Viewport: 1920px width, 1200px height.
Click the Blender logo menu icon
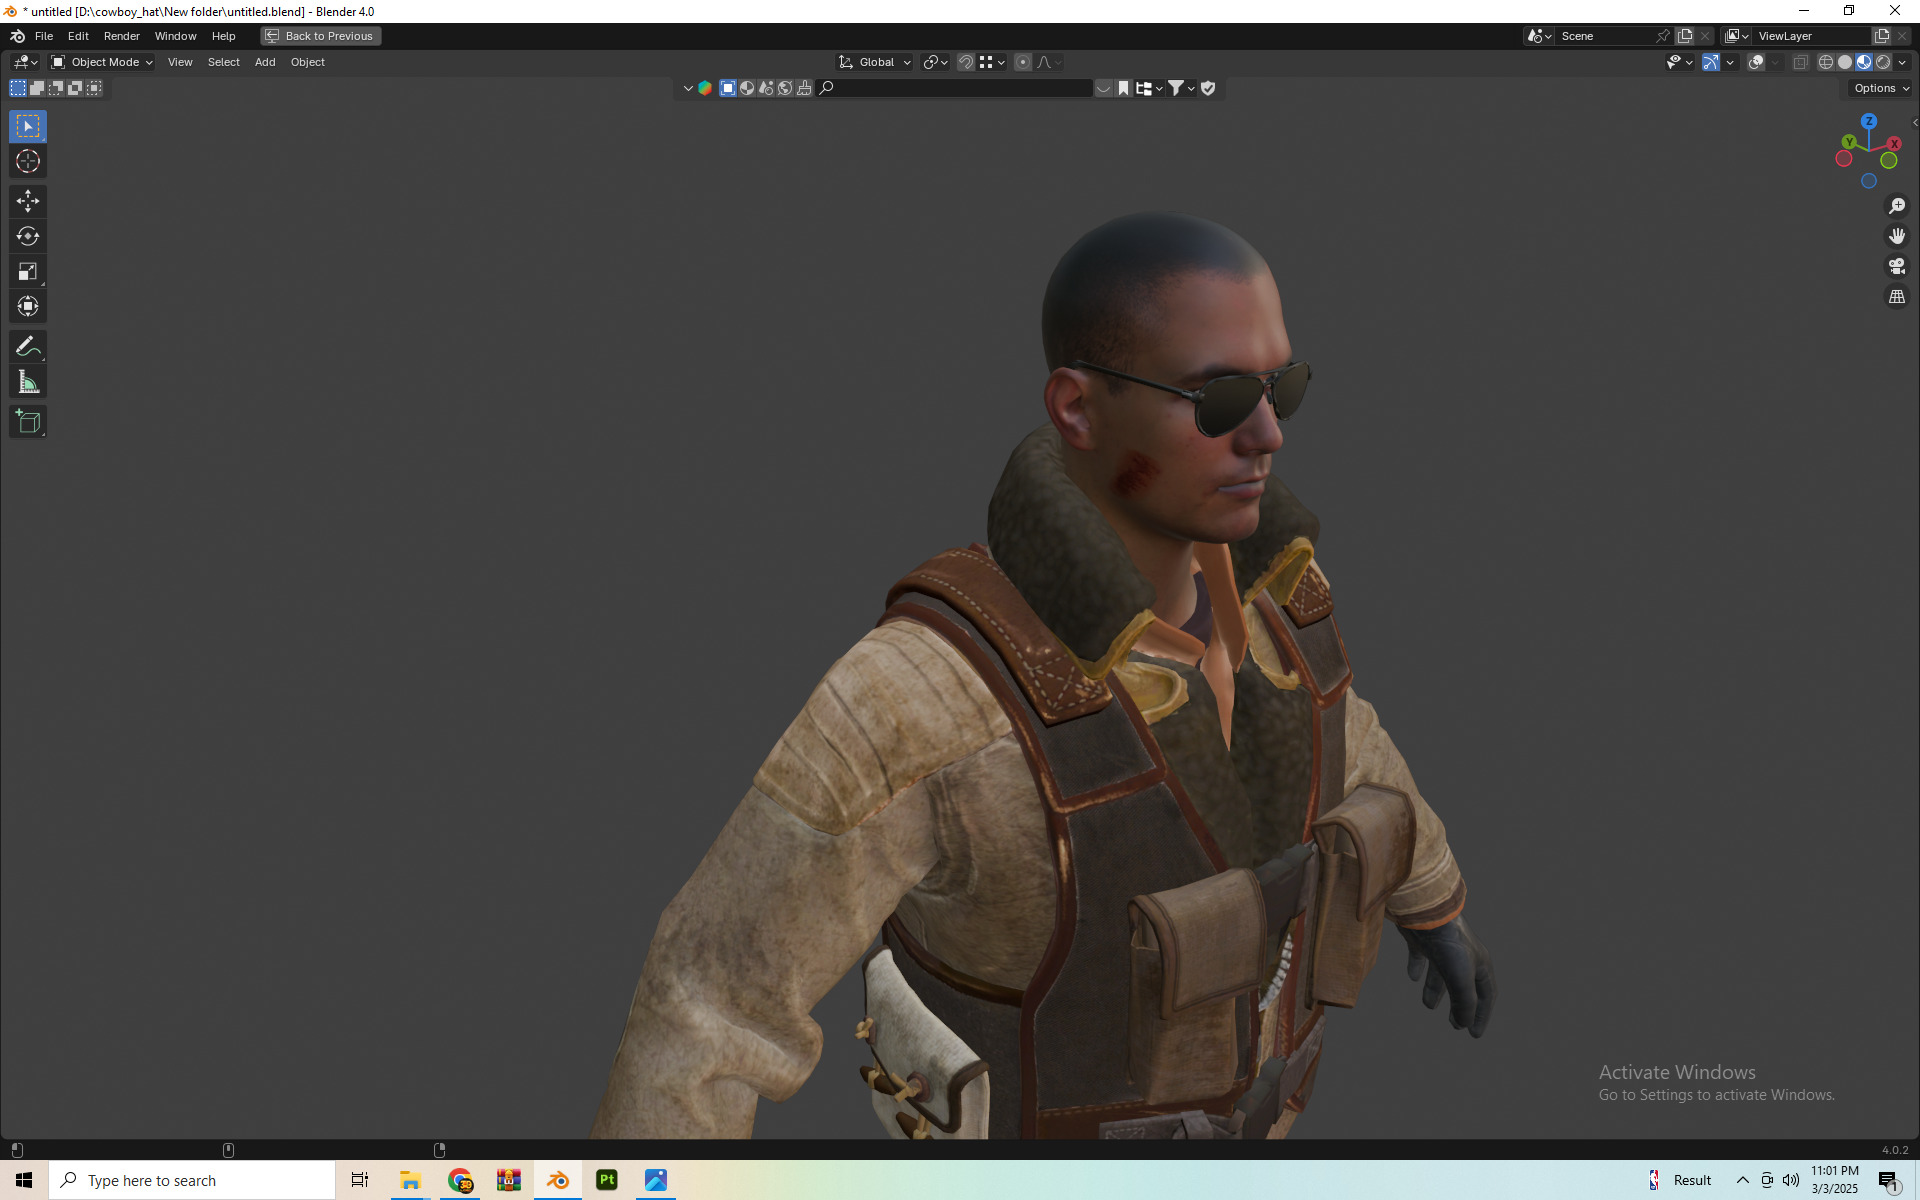[17, 36]
